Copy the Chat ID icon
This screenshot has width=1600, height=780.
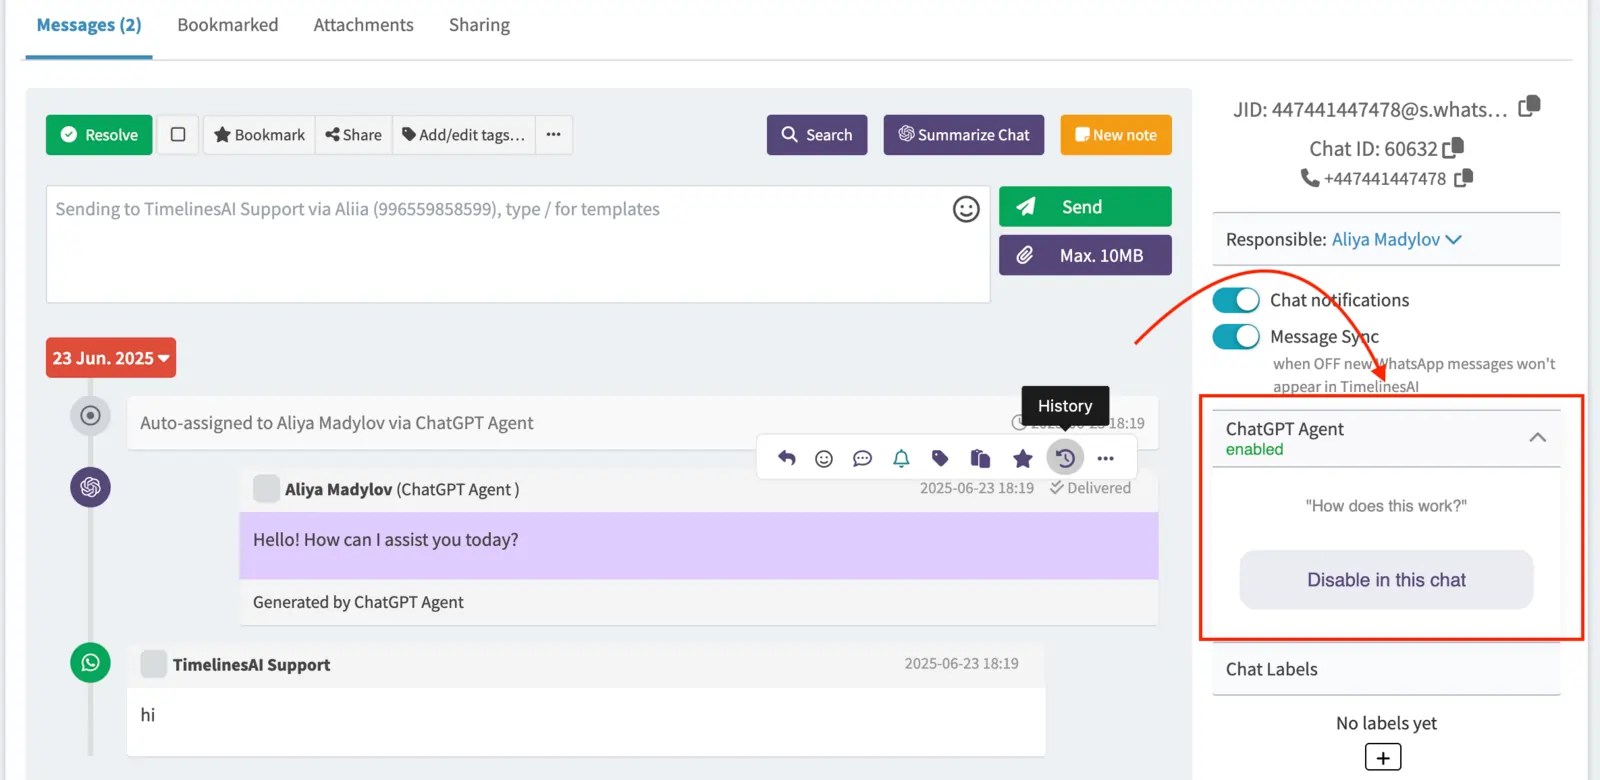pyautogui.click(x=1453, y=148)
